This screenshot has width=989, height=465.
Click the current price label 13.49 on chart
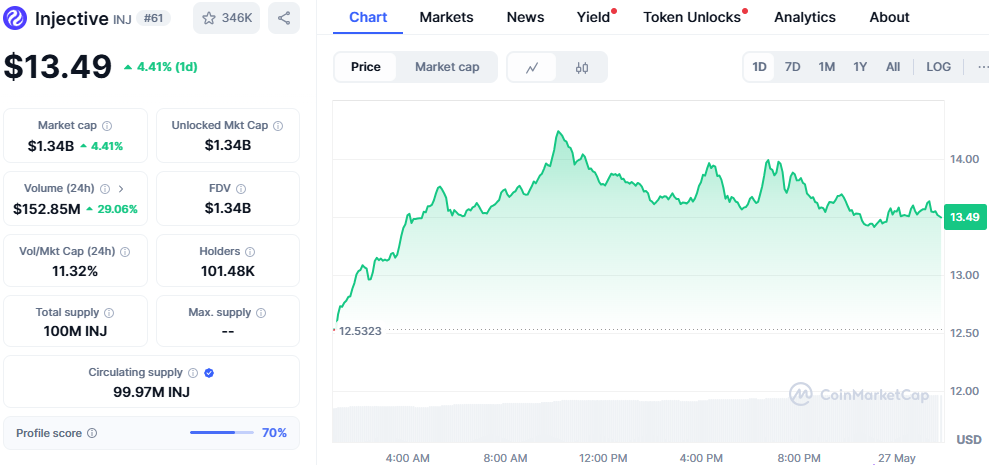click(x=964, y=217)
